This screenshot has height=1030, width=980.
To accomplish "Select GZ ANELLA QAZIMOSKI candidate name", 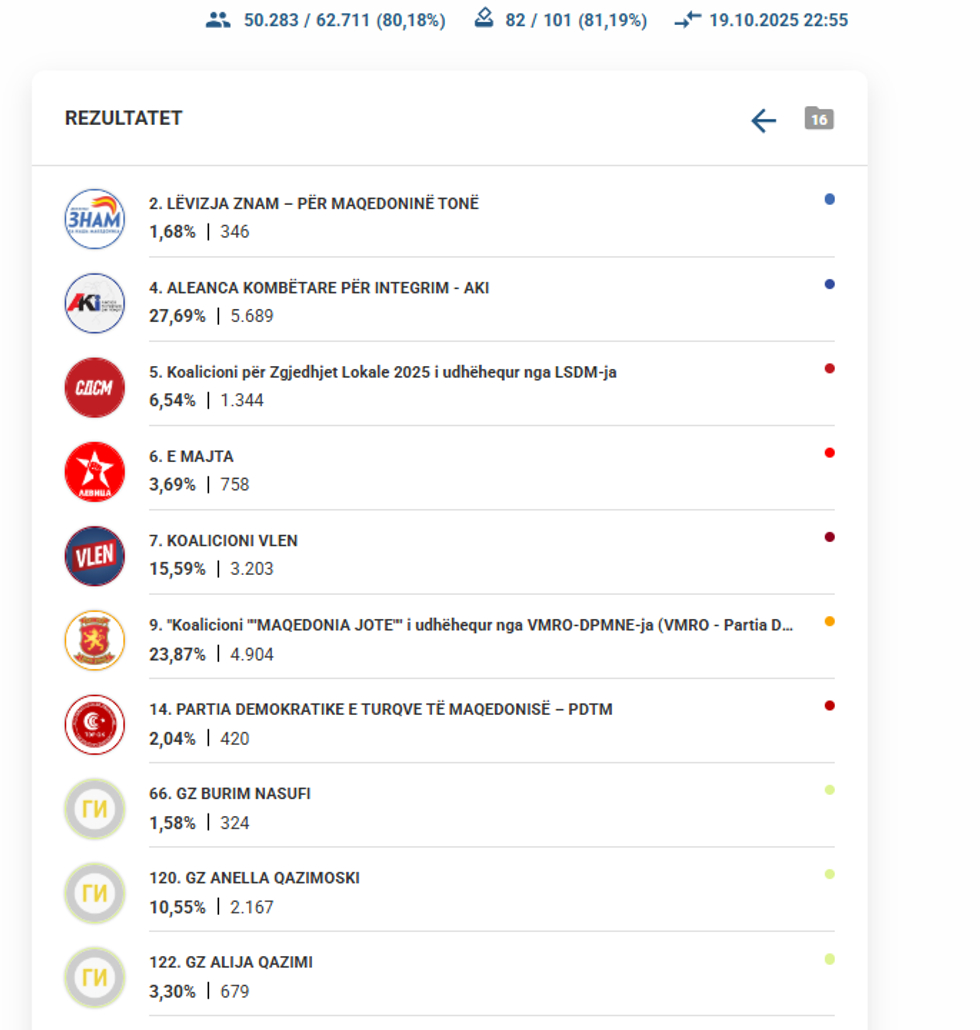I will point(254,878).
